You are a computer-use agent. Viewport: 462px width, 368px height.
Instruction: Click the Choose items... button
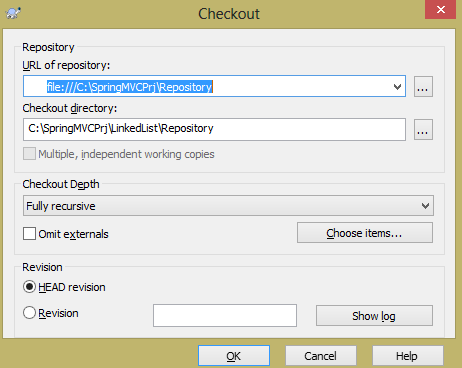(365, 233)
